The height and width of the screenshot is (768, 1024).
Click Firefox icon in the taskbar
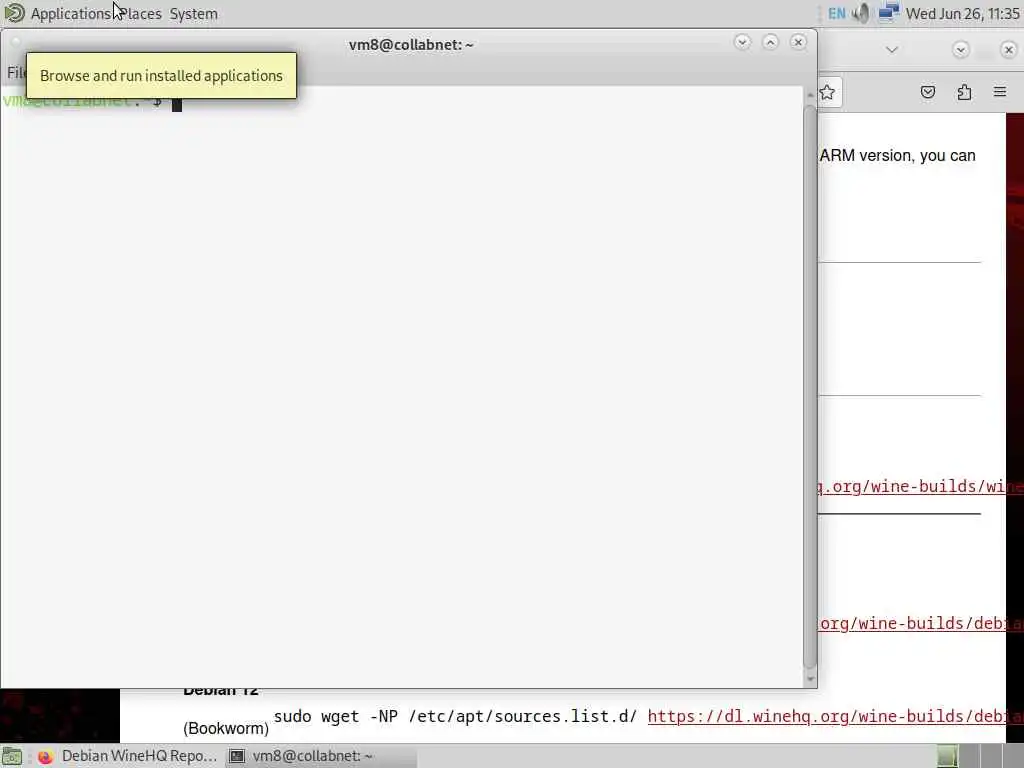pos(45,756)
